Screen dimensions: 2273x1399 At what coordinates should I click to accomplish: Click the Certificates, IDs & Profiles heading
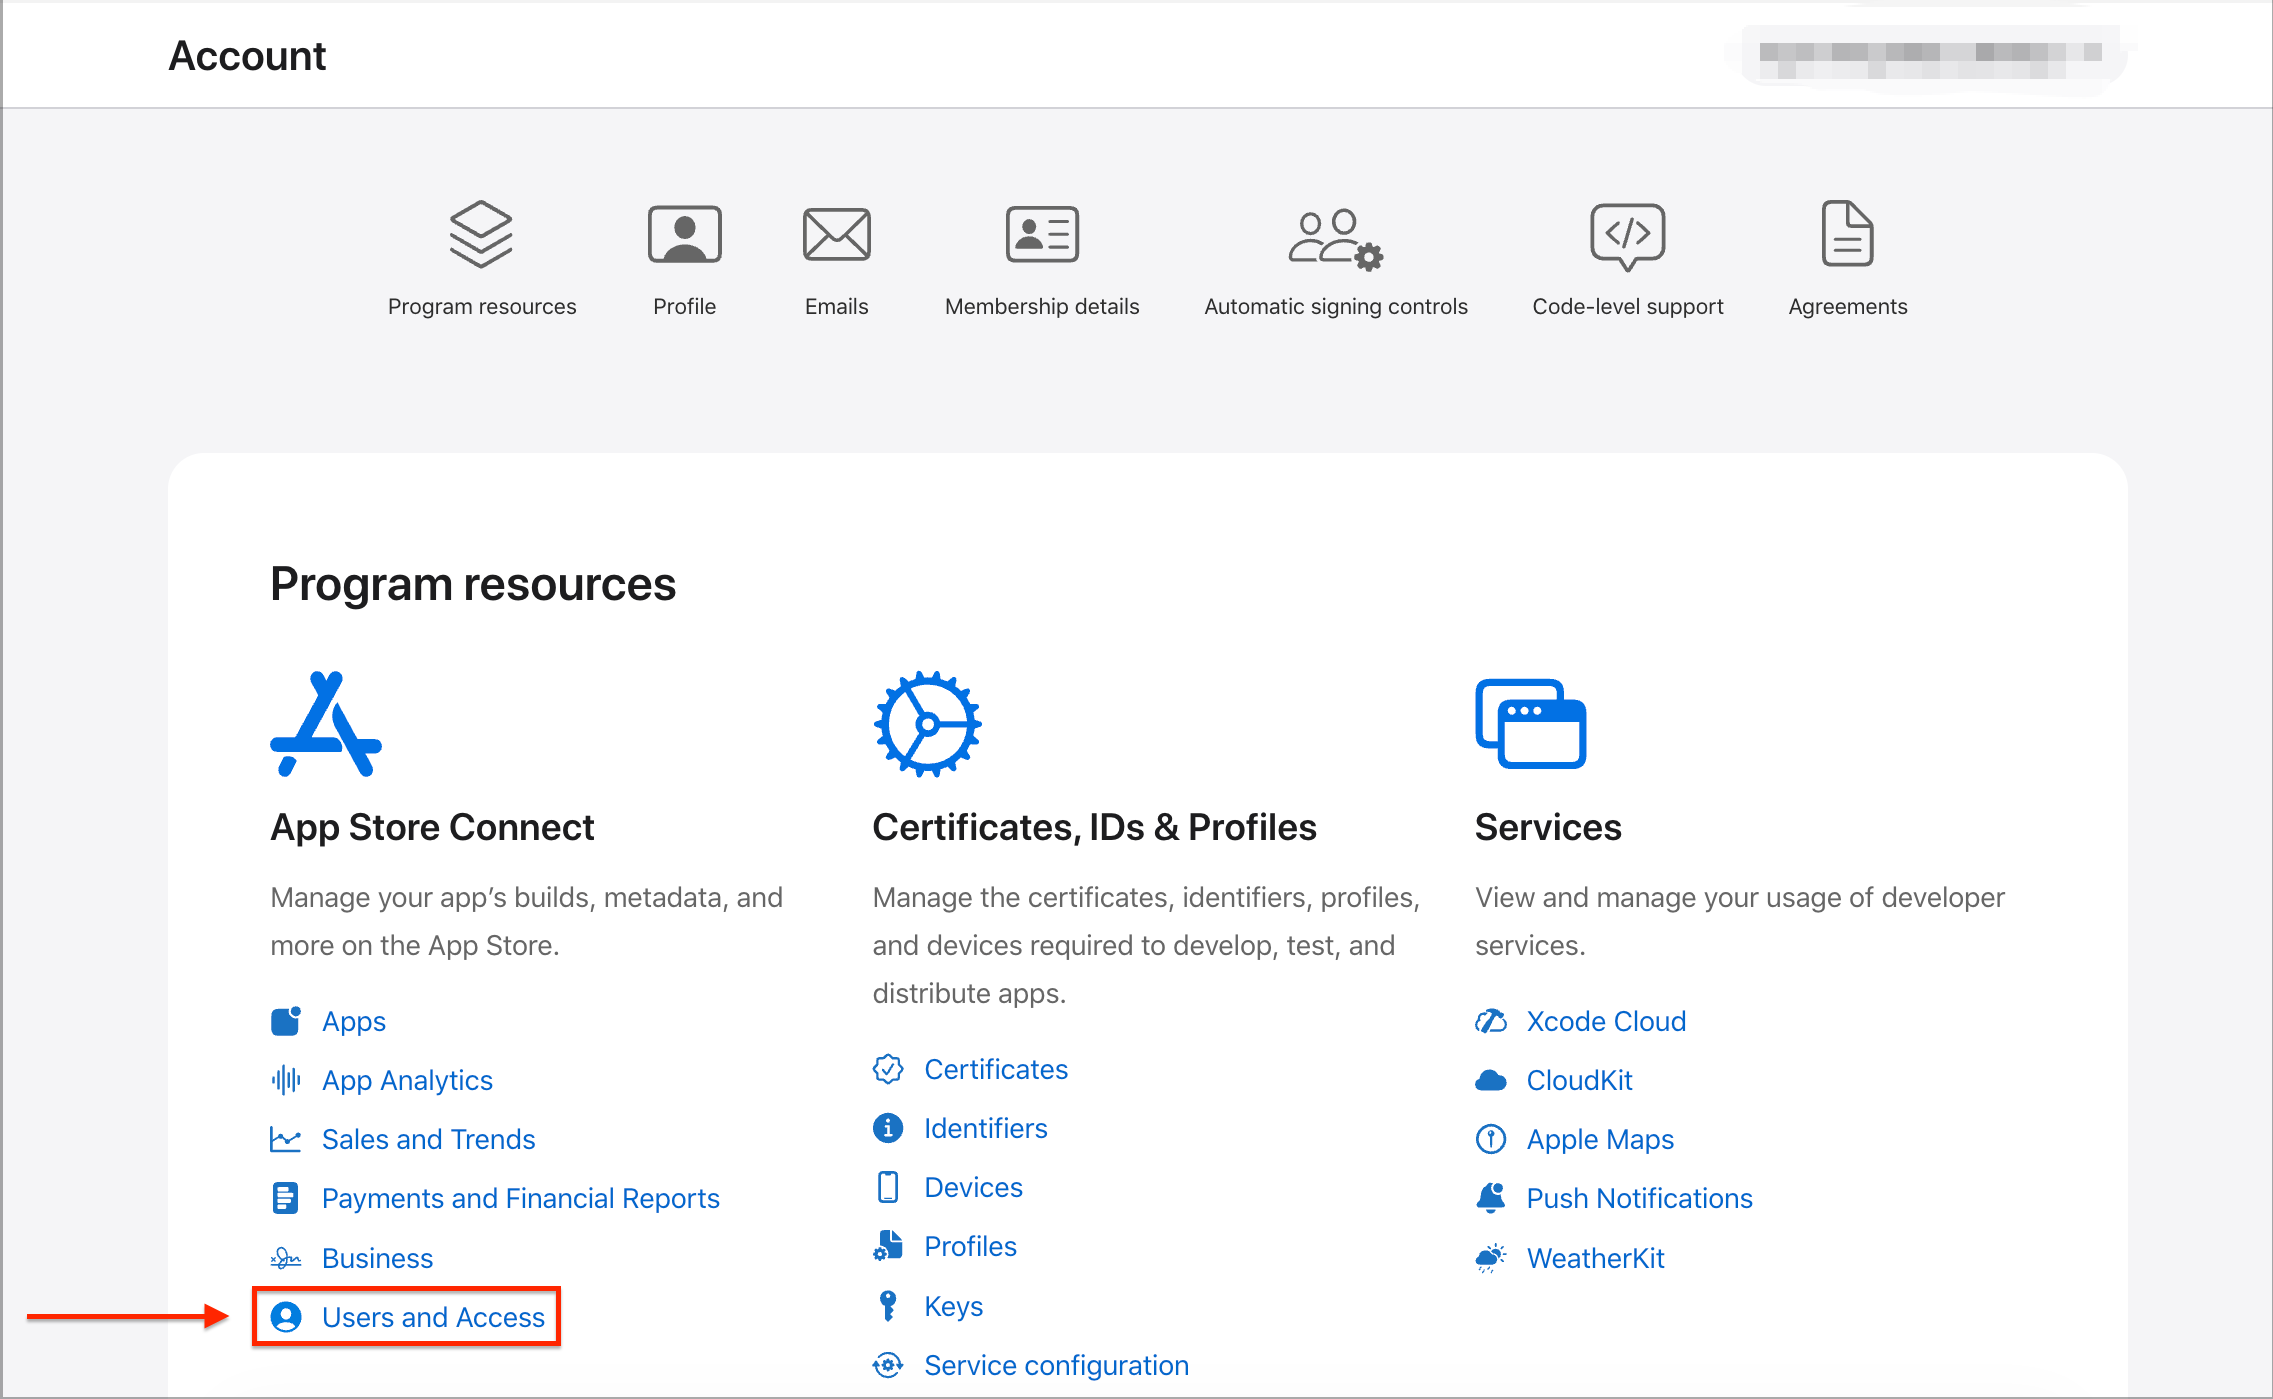point(1095,827)
